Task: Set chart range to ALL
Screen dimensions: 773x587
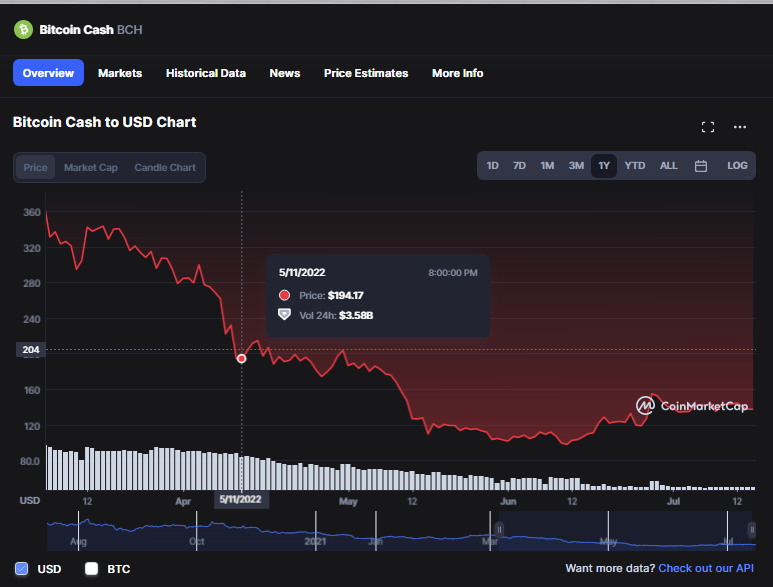Action: (668, 166)
